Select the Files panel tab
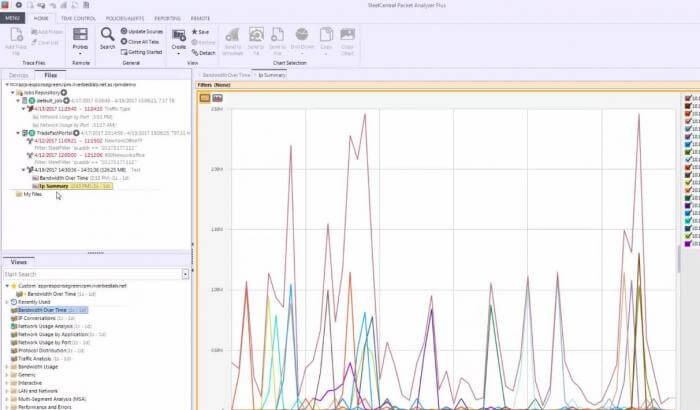This screenshot has height=410, width=700. coord(50,75)
